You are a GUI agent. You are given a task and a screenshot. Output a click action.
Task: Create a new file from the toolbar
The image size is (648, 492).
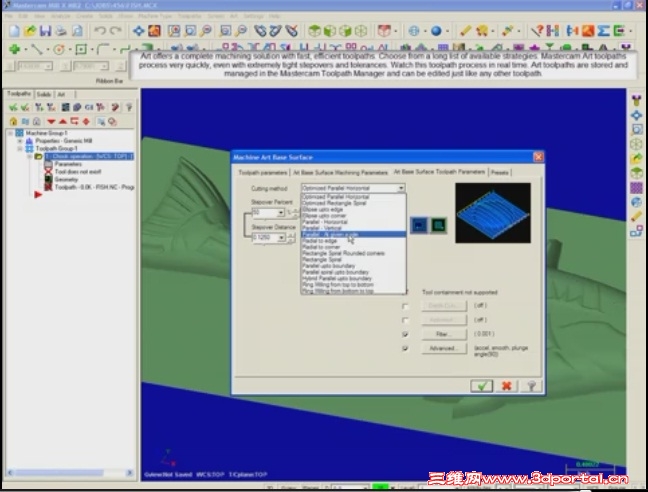click(14, 31)
